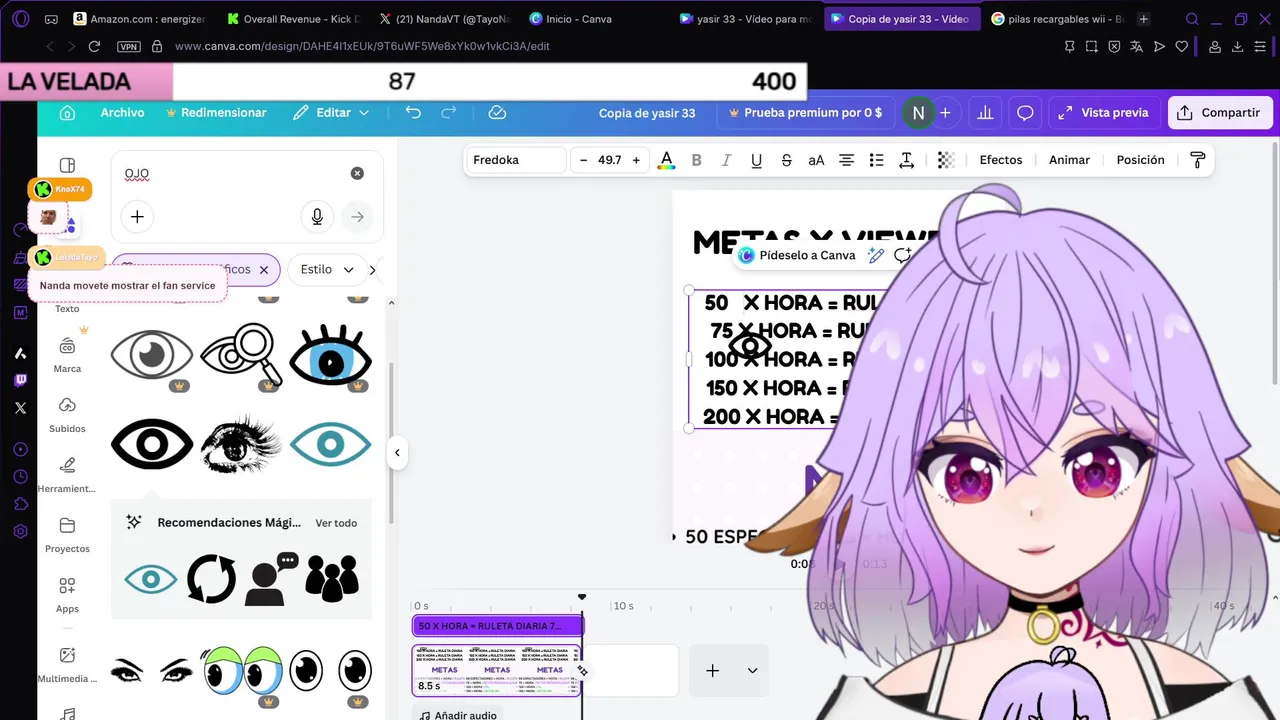Open letter and line spacing
The height and width of the screenshot is (720, 1280).
pyautogui.click(x=906, y=160)
